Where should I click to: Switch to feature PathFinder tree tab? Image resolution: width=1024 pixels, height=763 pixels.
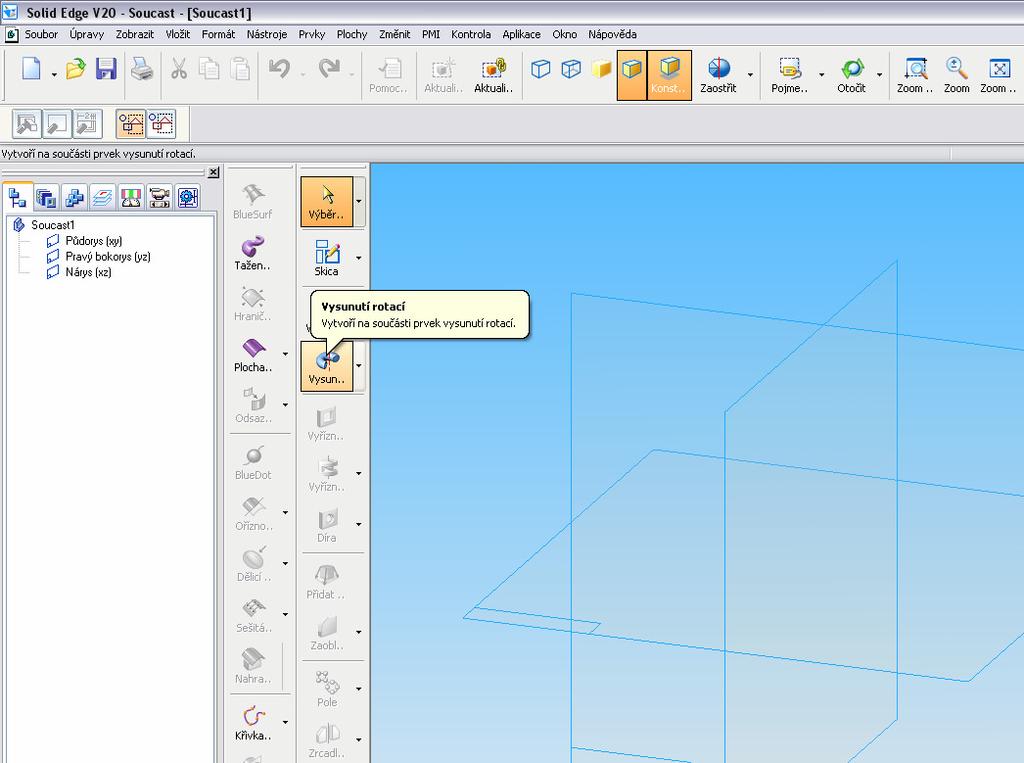(17, 197)
